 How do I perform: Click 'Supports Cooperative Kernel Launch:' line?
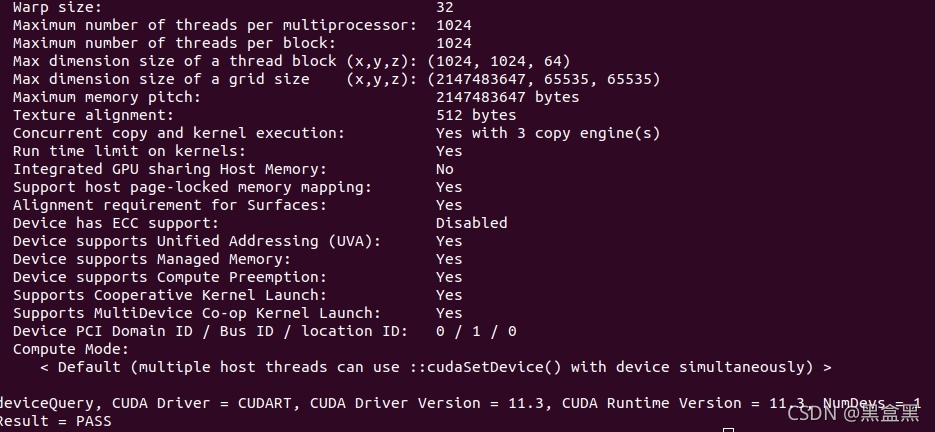click(237, 295)
